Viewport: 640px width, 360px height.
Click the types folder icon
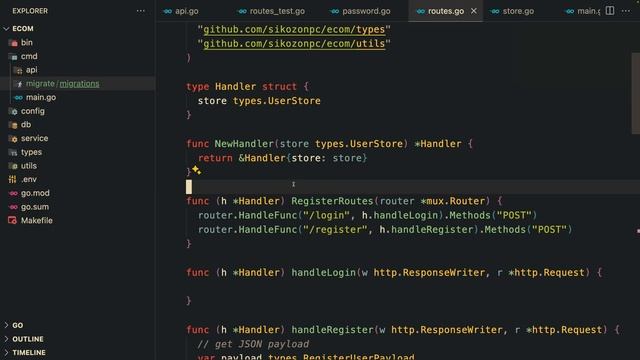coord(13,152)
